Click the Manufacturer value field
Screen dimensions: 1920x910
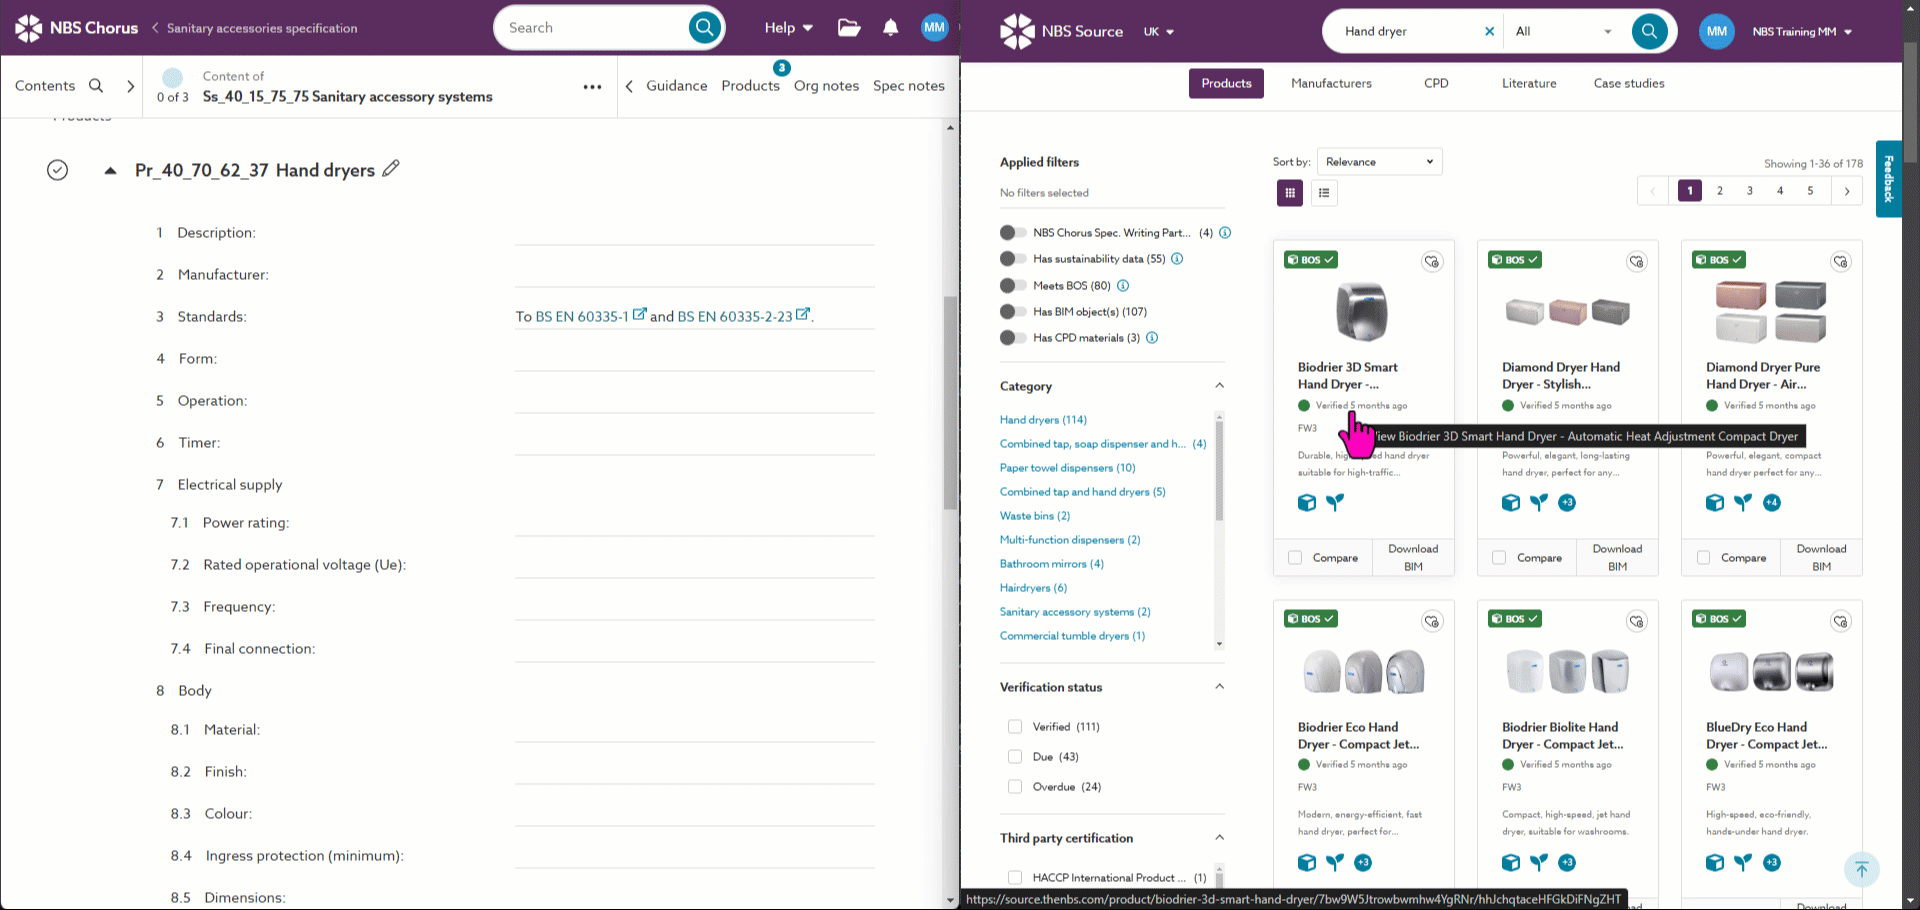coord(695,274)
